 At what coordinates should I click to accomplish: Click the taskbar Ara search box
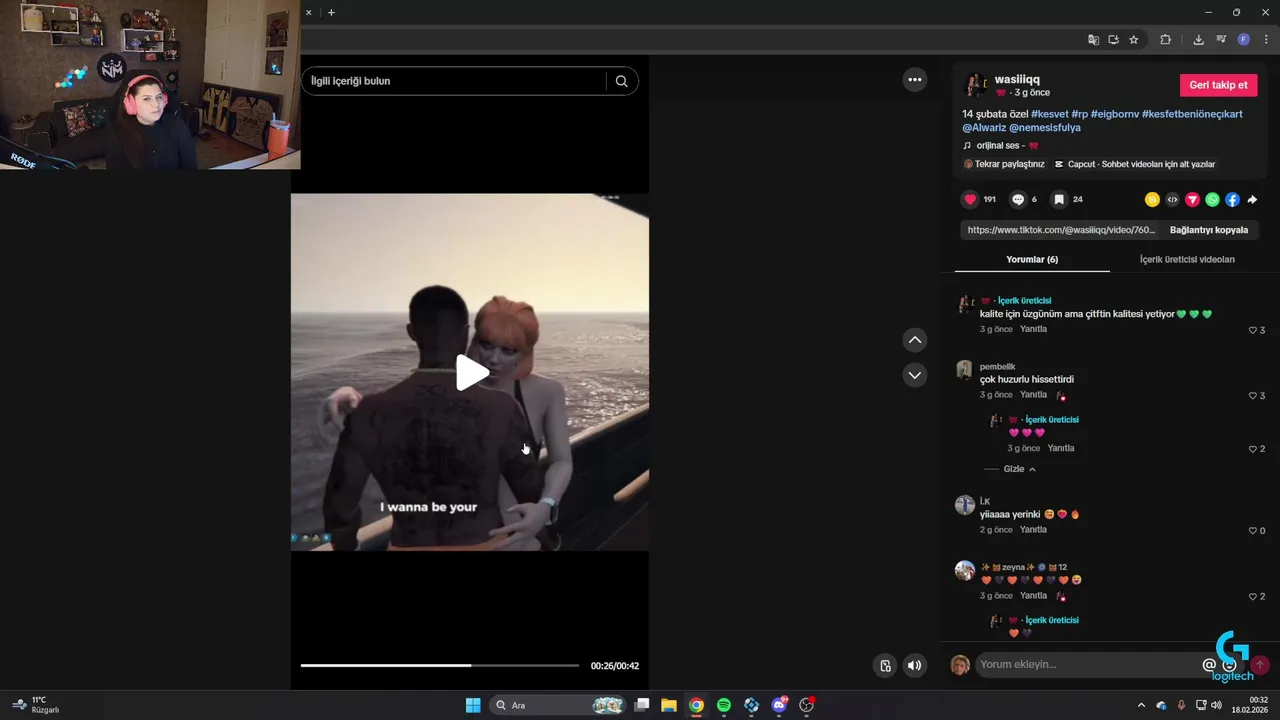(559, 705)
